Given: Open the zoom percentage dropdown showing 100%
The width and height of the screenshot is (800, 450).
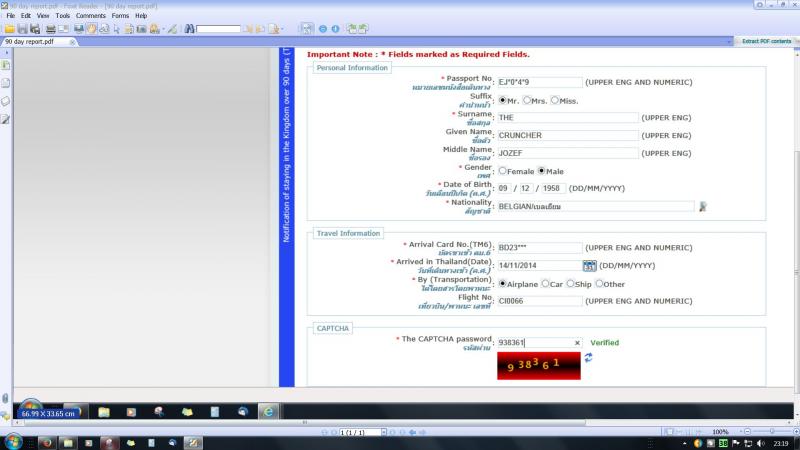Looking at the screenshot, I should click(x=720, y=432).
